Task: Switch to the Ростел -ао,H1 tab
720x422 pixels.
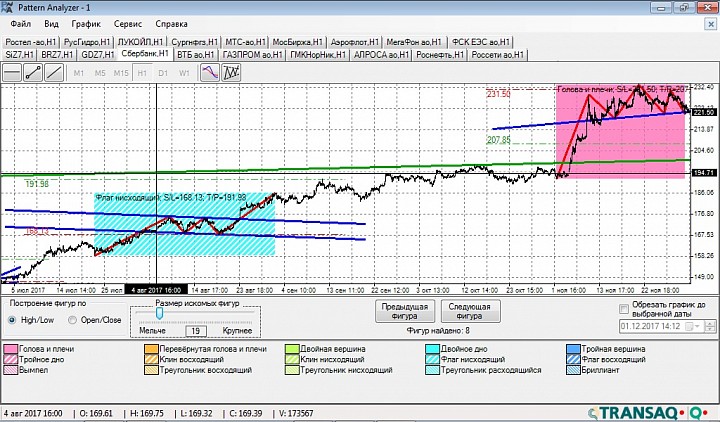Action: (31, 42)
